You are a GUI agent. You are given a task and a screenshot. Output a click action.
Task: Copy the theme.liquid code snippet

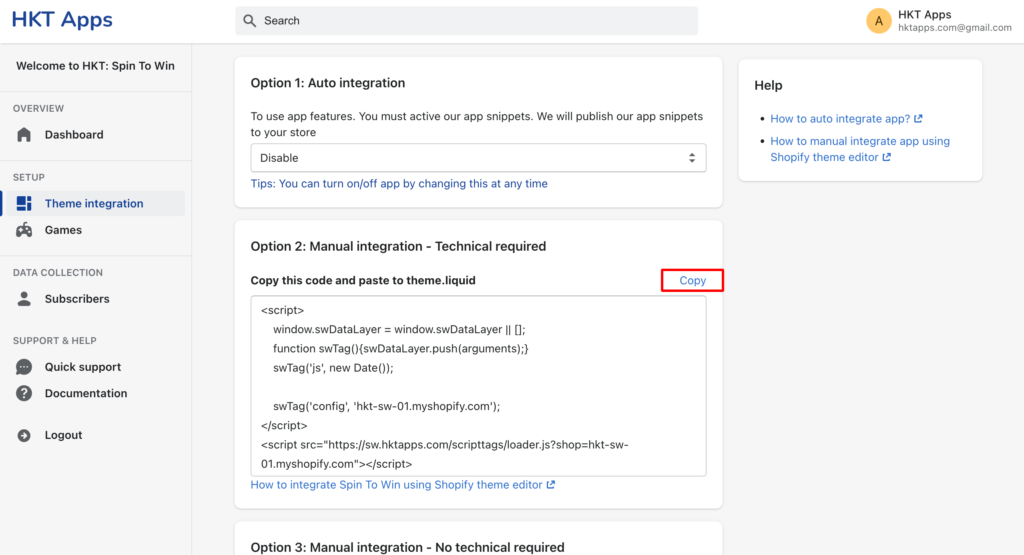click(x=692, y=280)
